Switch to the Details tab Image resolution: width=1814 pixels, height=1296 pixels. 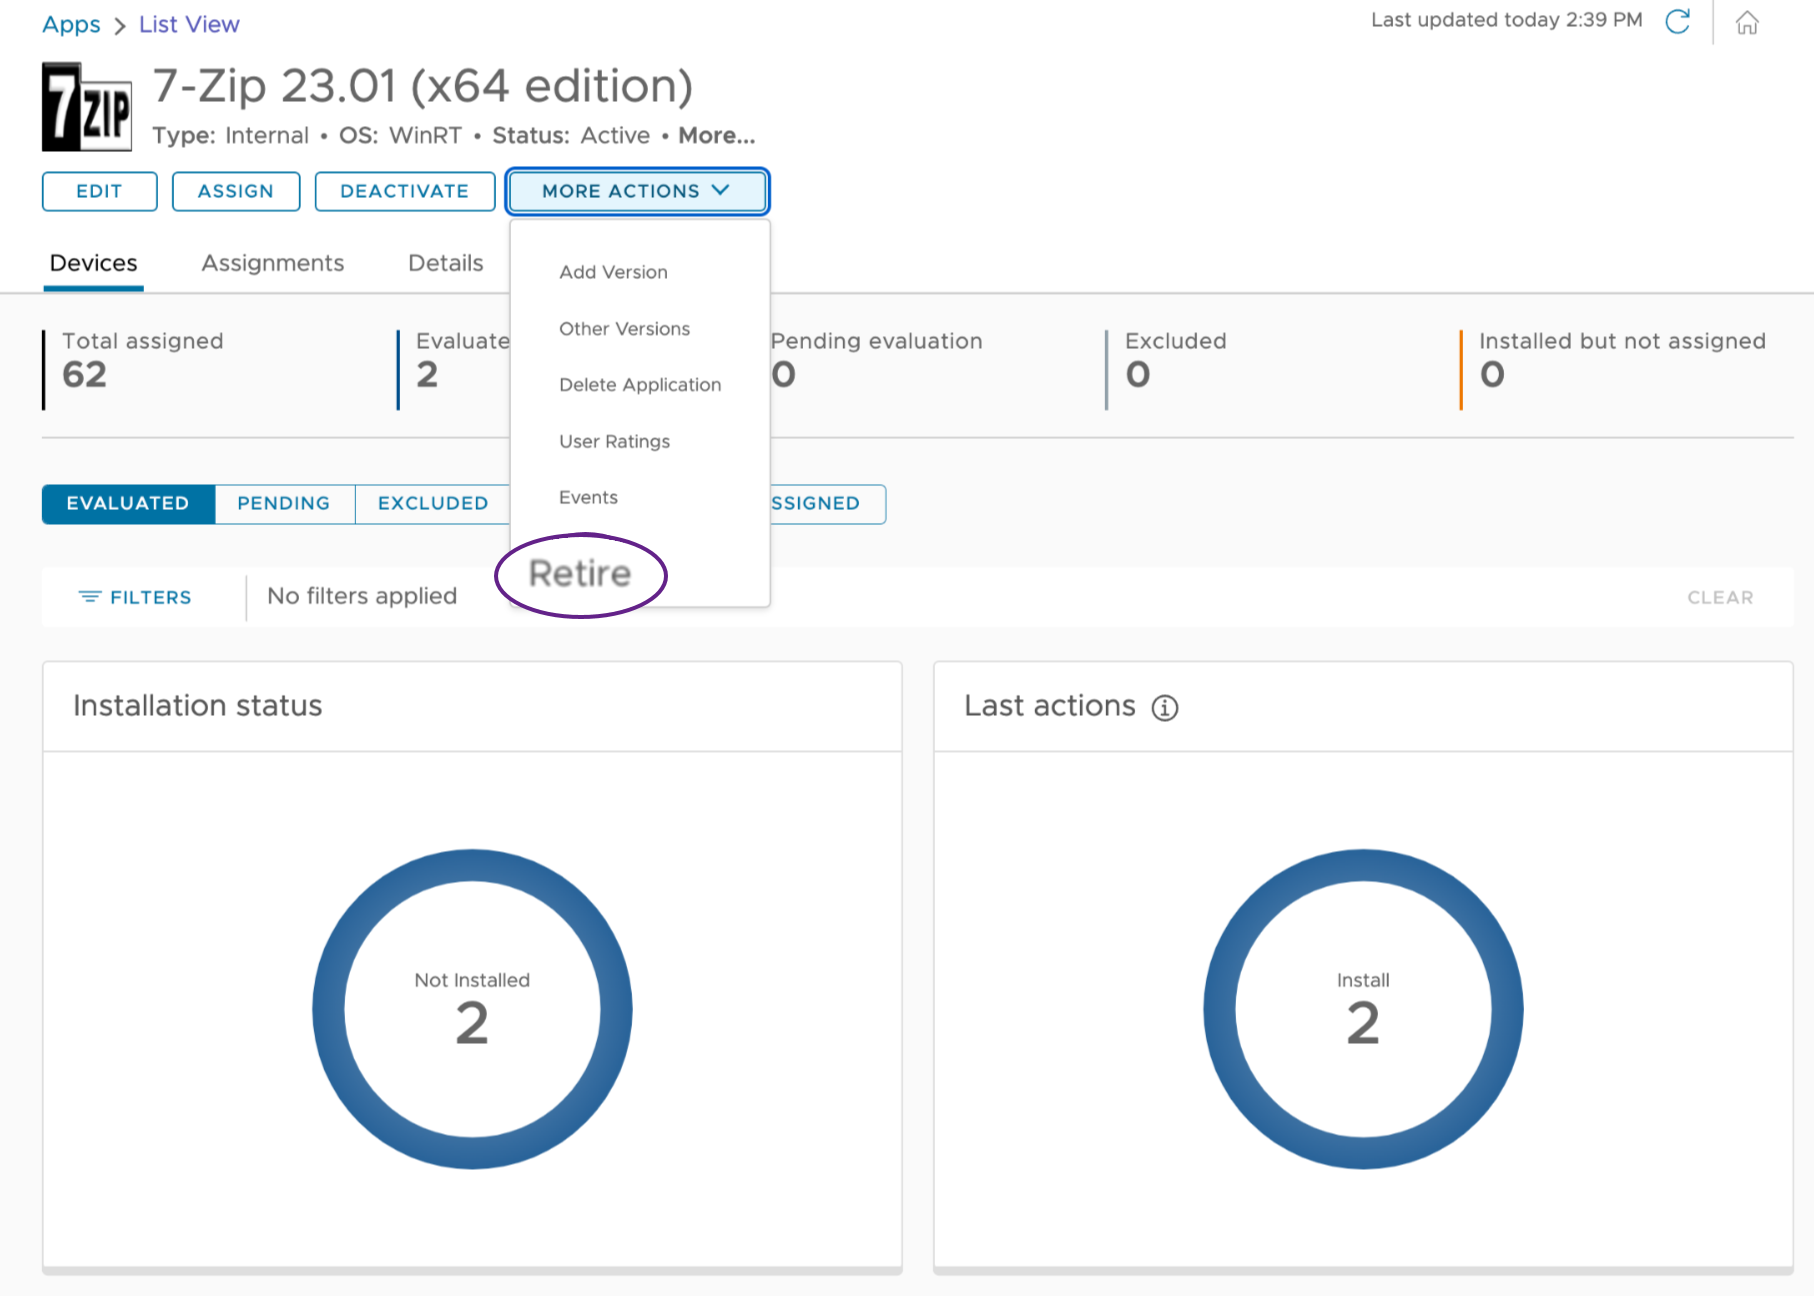(x=445, y=263)
